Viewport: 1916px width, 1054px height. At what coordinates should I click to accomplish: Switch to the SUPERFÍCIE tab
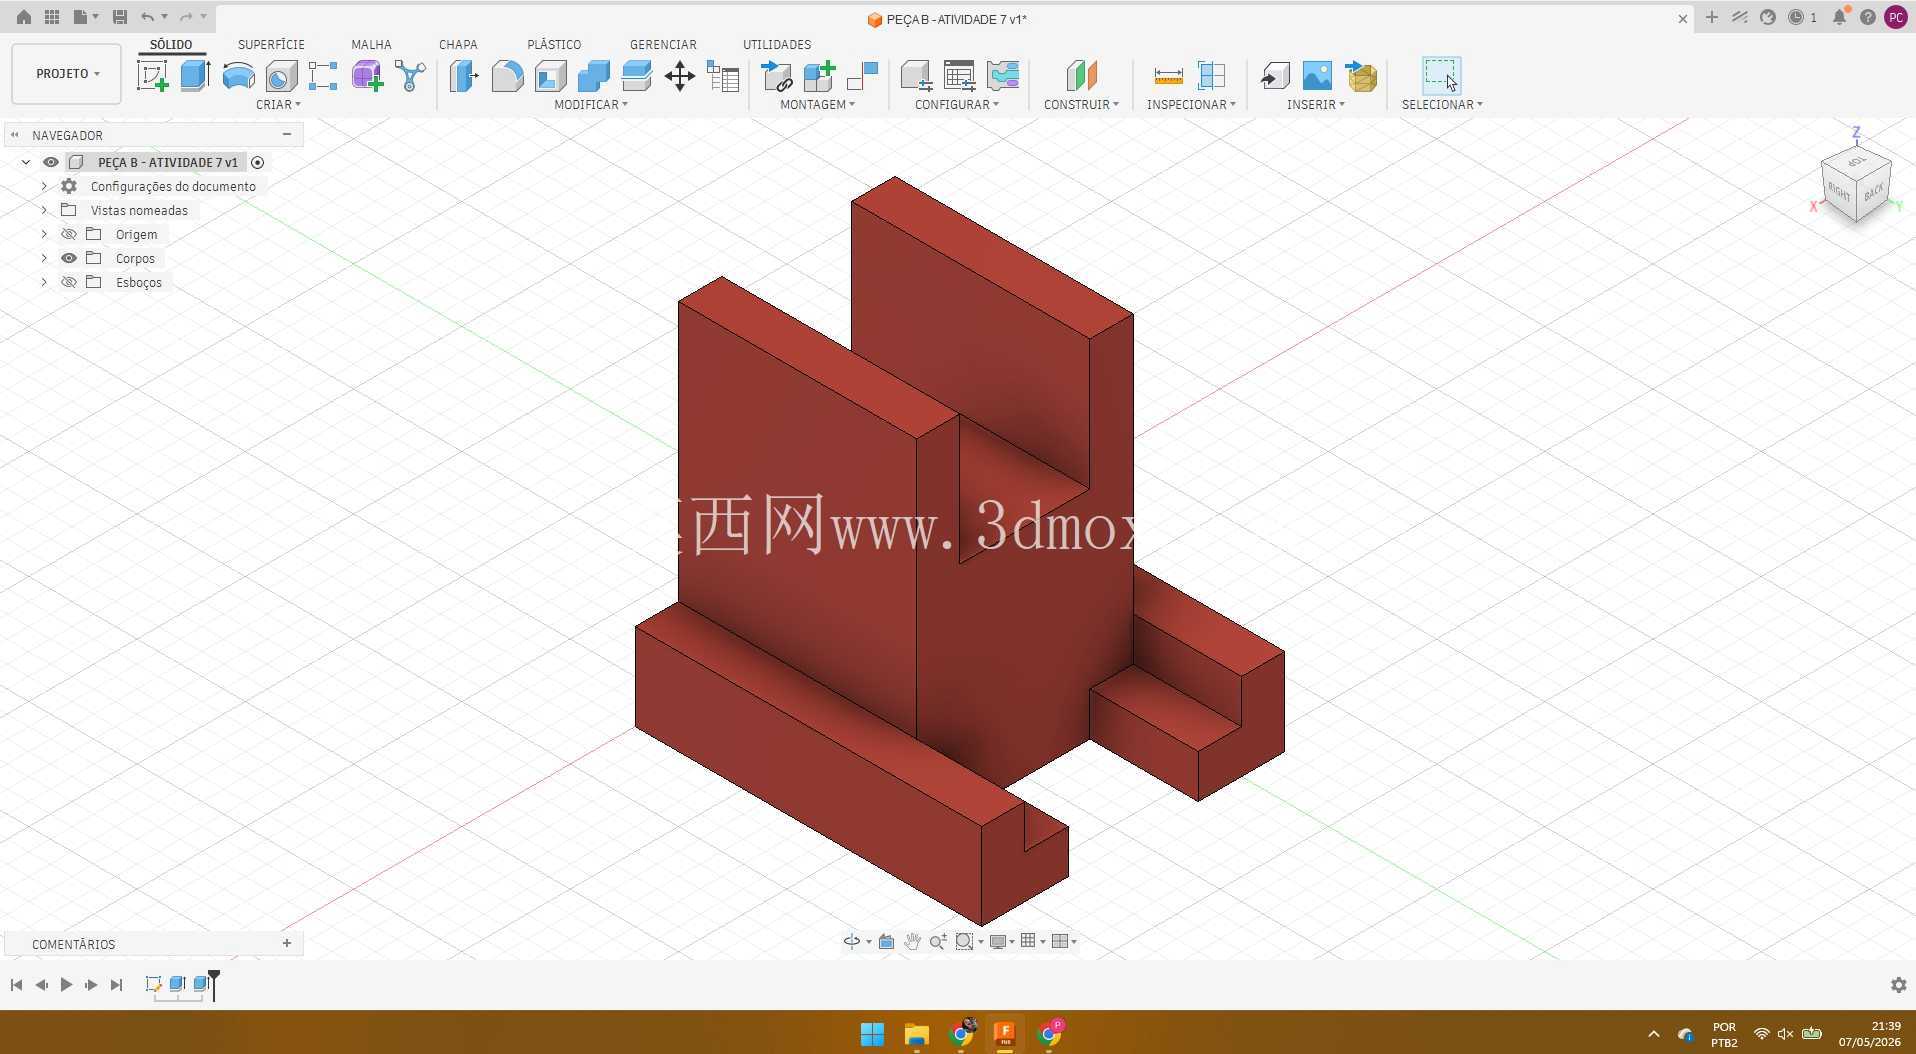(271, 44)
